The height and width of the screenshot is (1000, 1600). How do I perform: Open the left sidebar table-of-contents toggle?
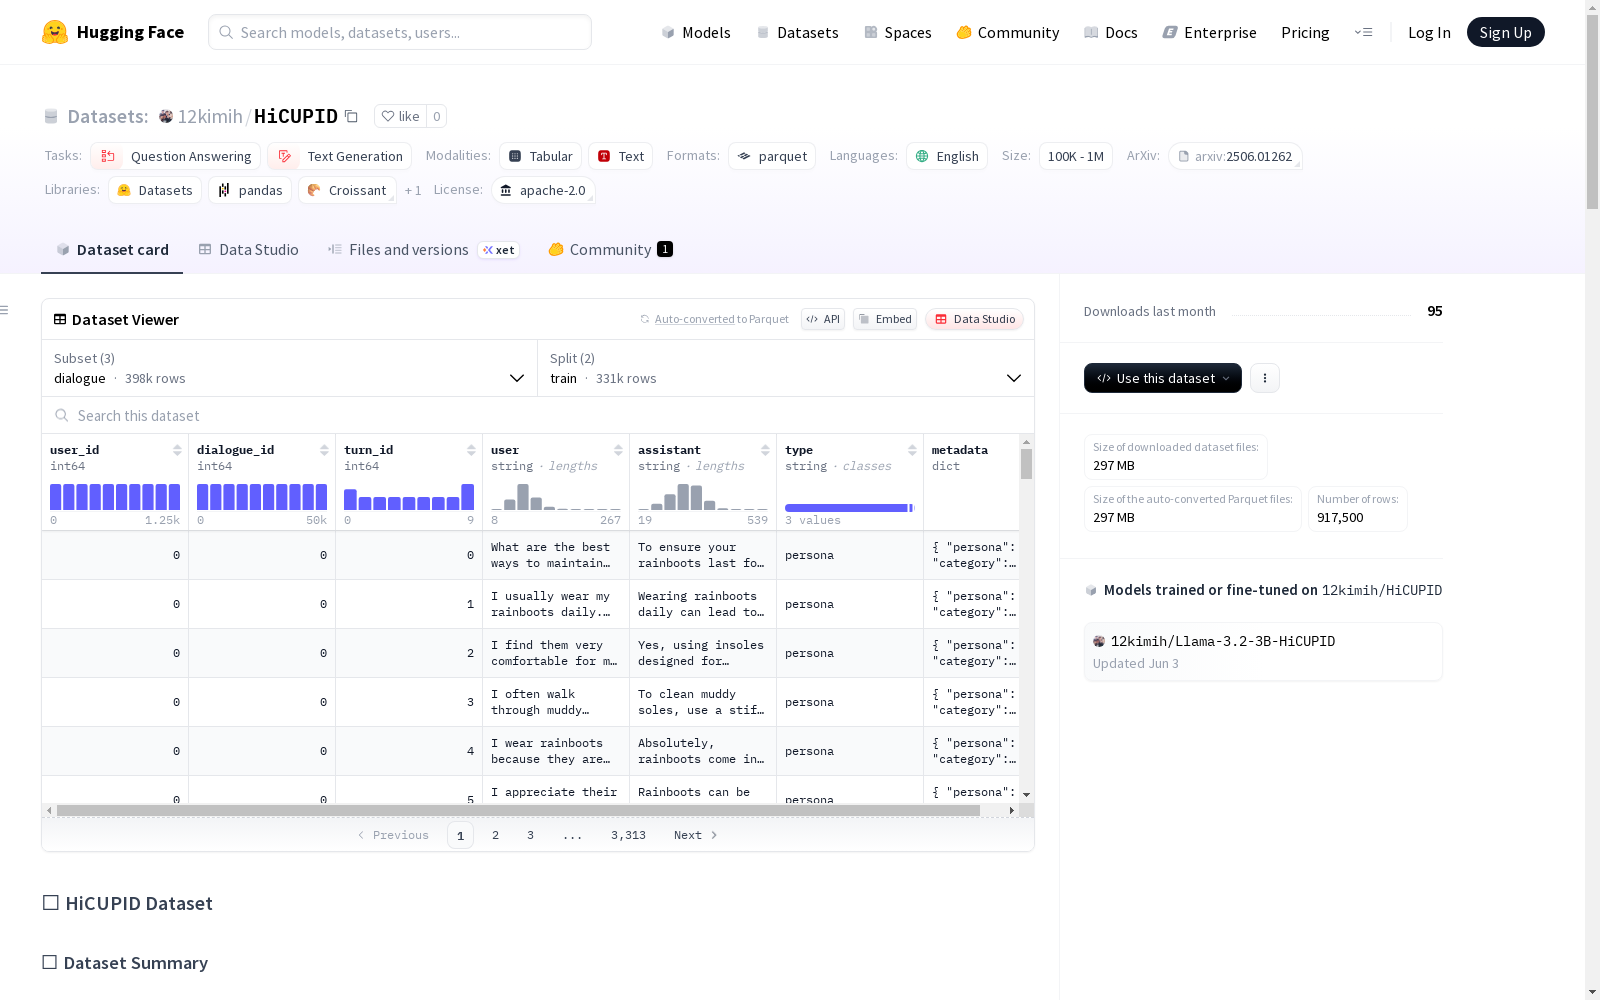pos(5,310)
